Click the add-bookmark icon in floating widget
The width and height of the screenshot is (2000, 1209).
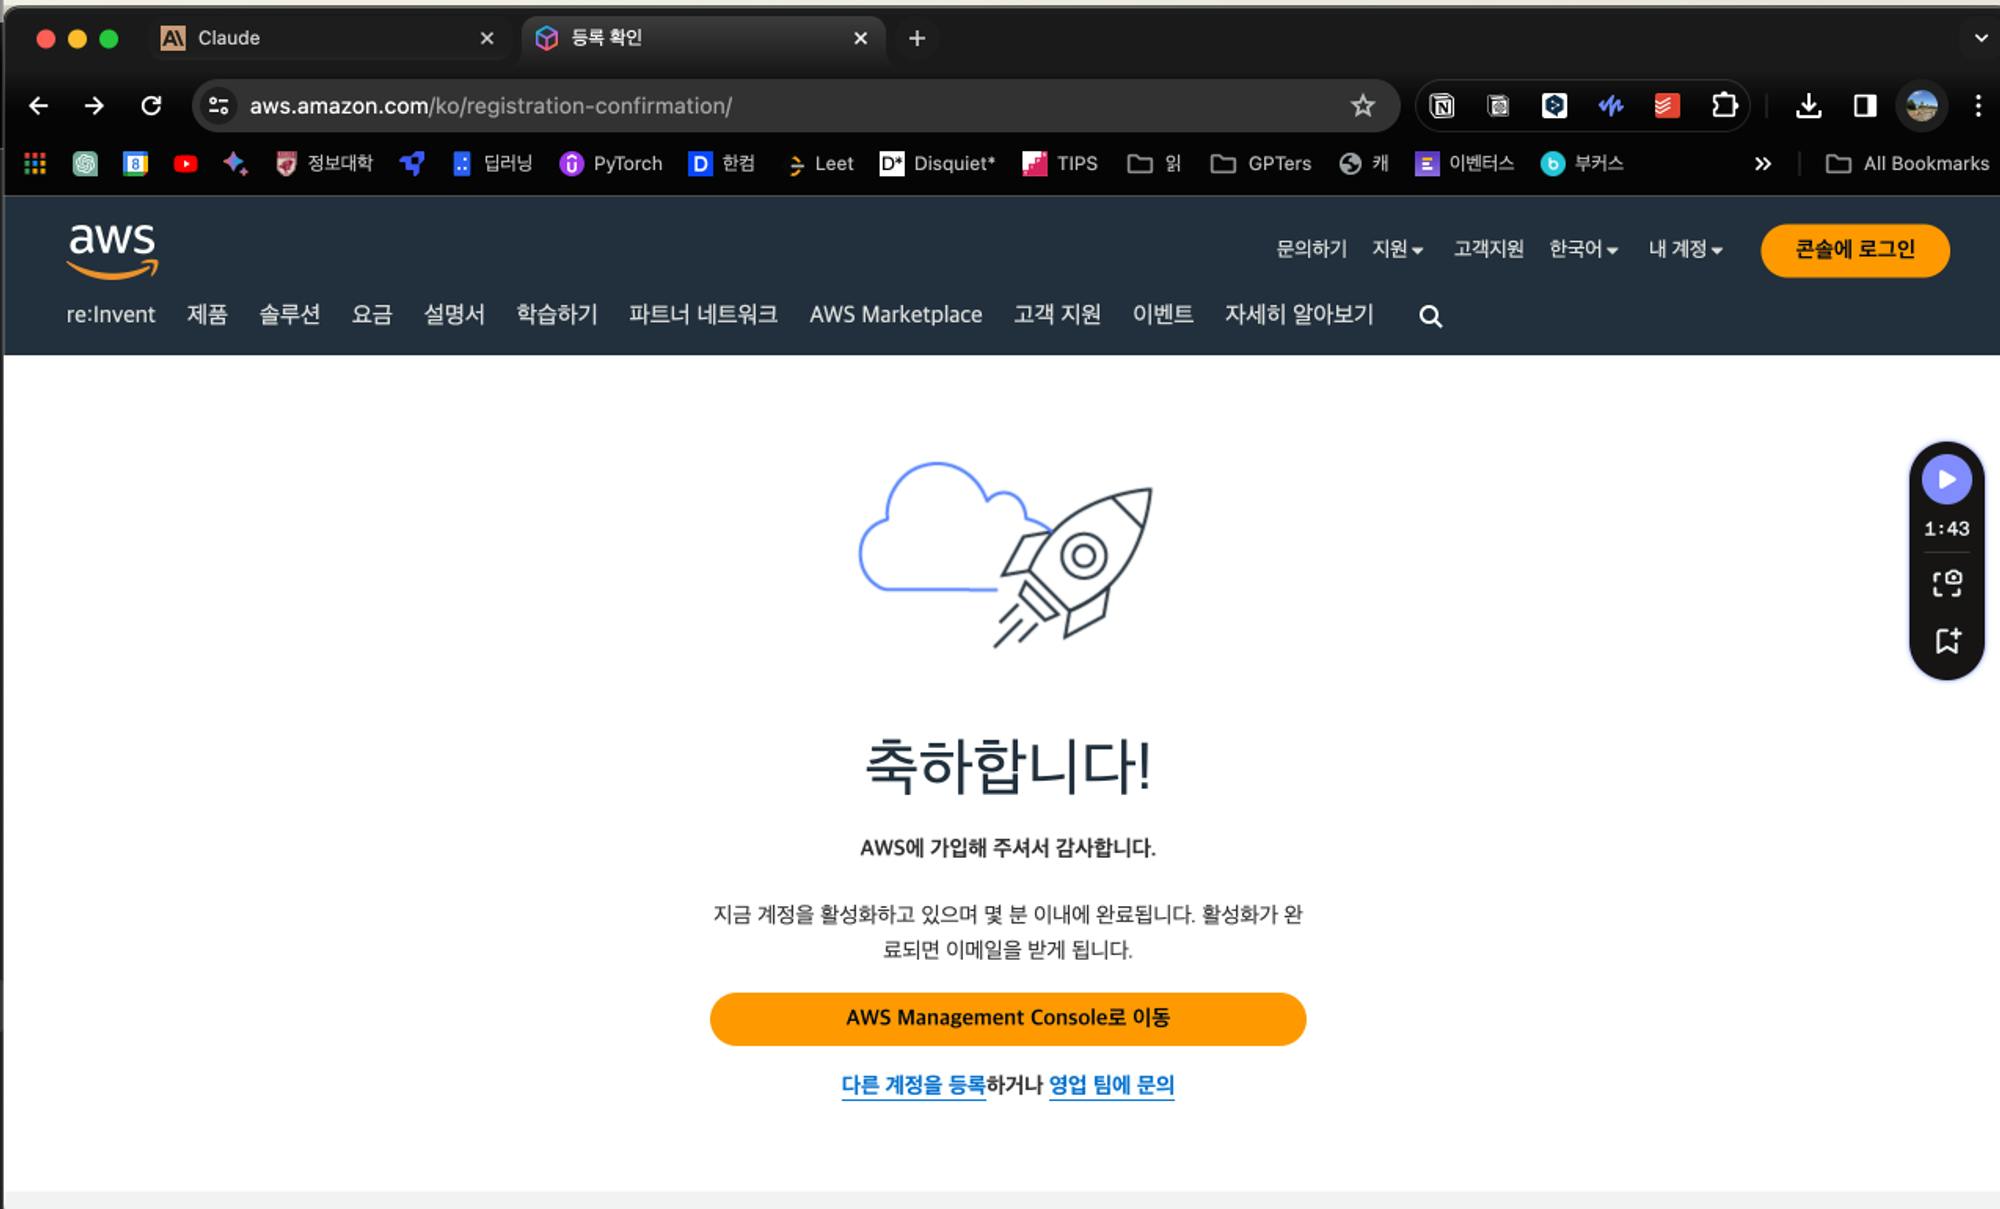click(1946, 641)
